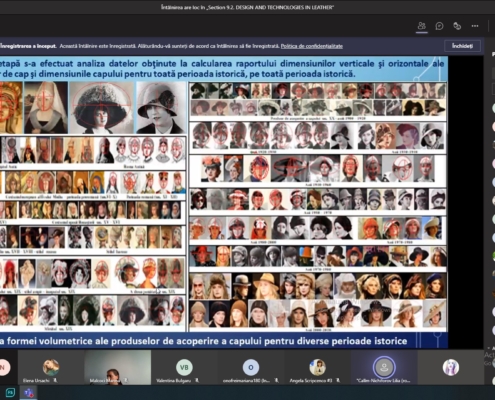
Task: Select the last participant tile with blonde avatar
Action: [451, 367]
